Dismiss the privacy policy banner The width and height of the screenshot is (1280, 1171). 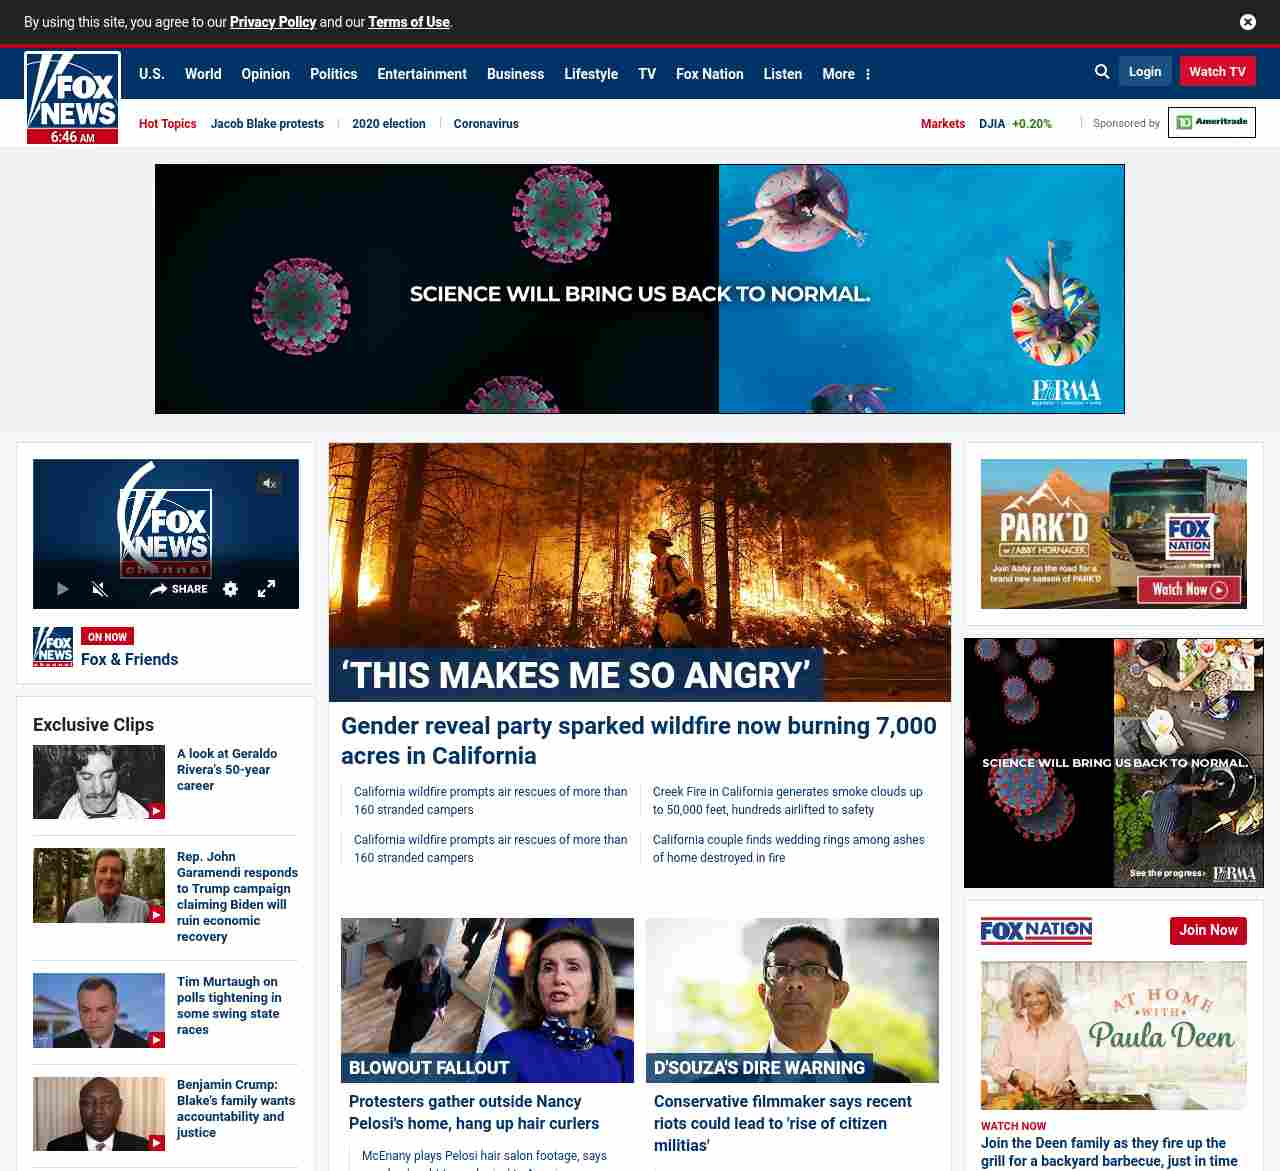tap(1247, 22)
